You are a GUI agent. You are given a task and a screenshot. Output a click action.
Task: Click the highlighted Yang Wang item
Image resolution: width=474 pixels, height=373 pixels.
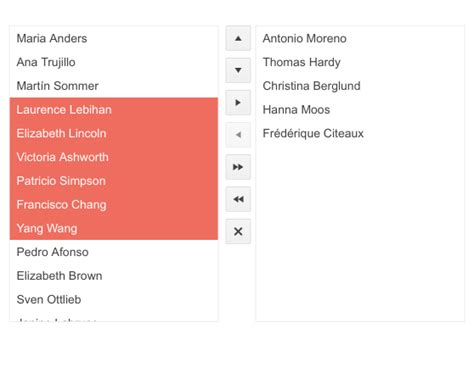(x=114, y=228)
